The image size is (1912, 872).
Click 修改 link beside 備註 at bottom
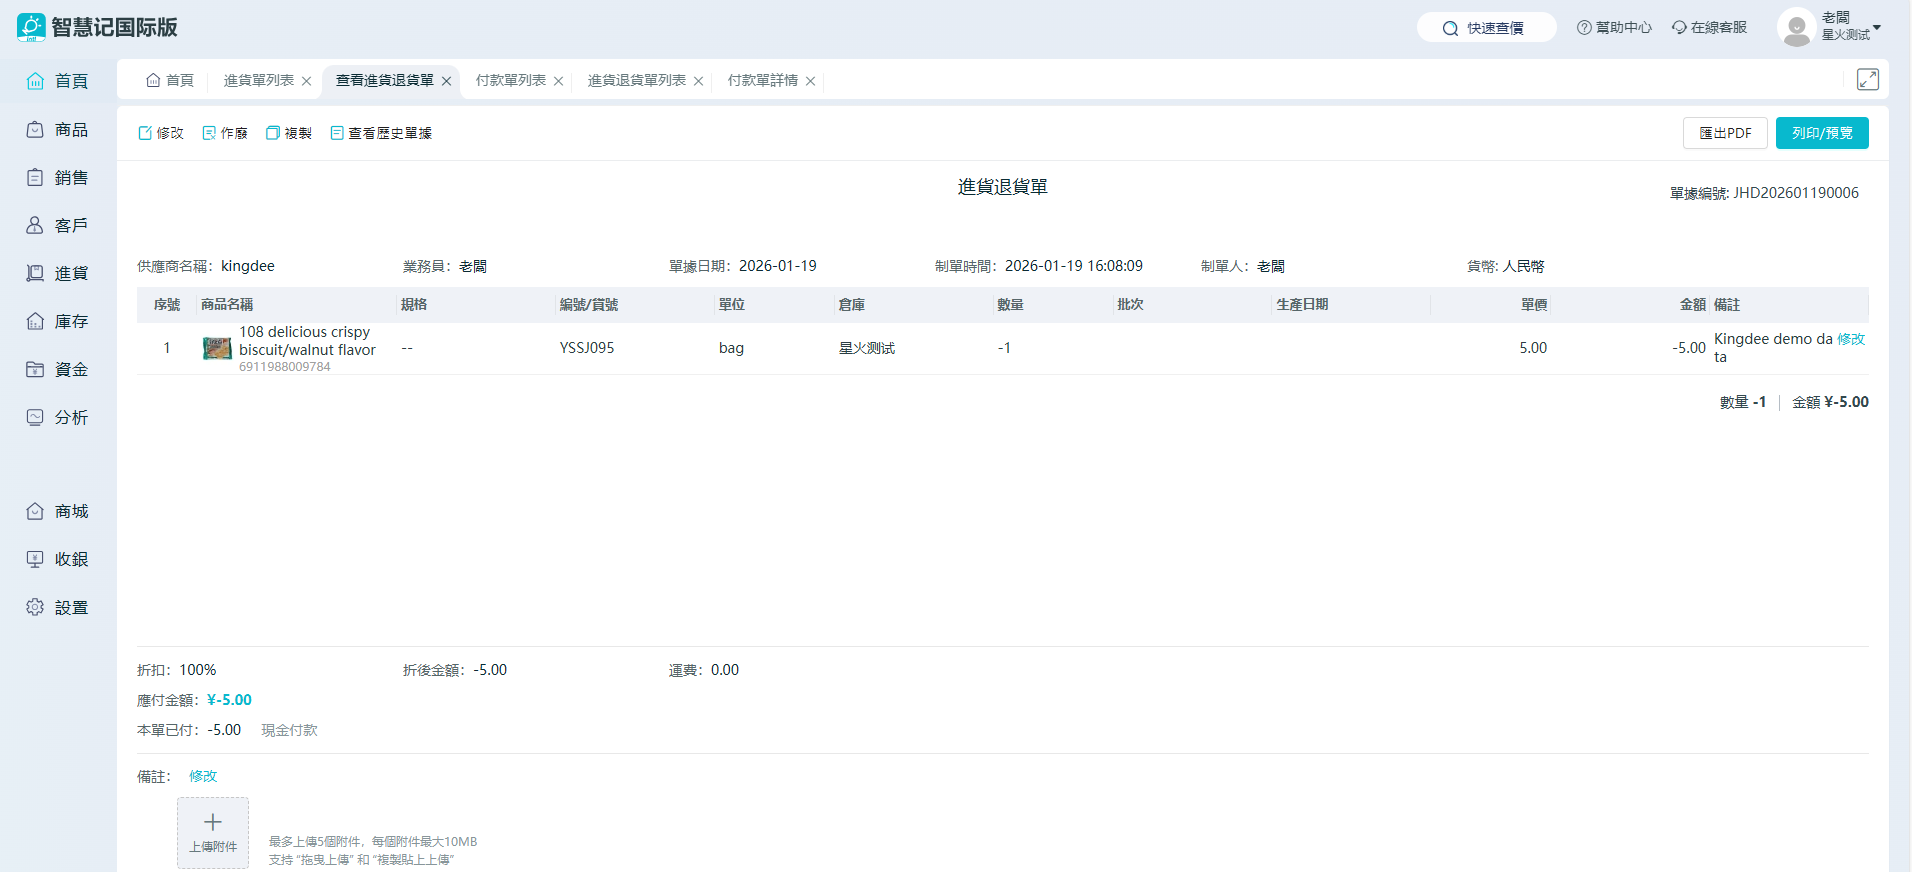[x=203, y=776]
